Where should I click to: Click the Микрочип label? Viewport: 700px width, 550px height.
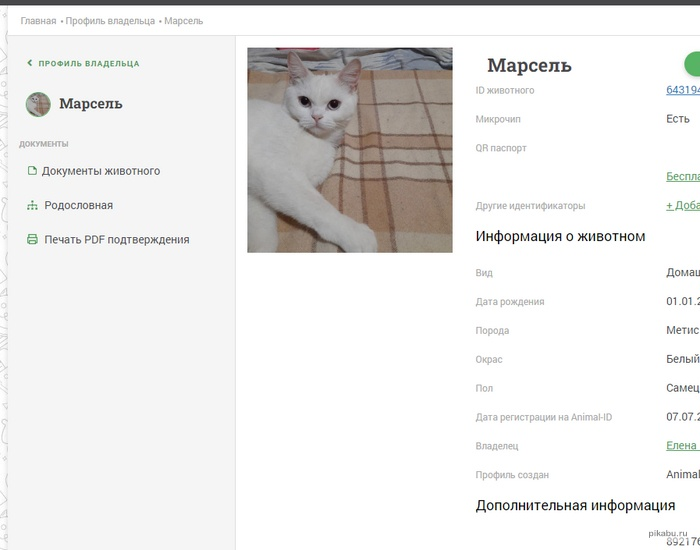pos(498,119)
